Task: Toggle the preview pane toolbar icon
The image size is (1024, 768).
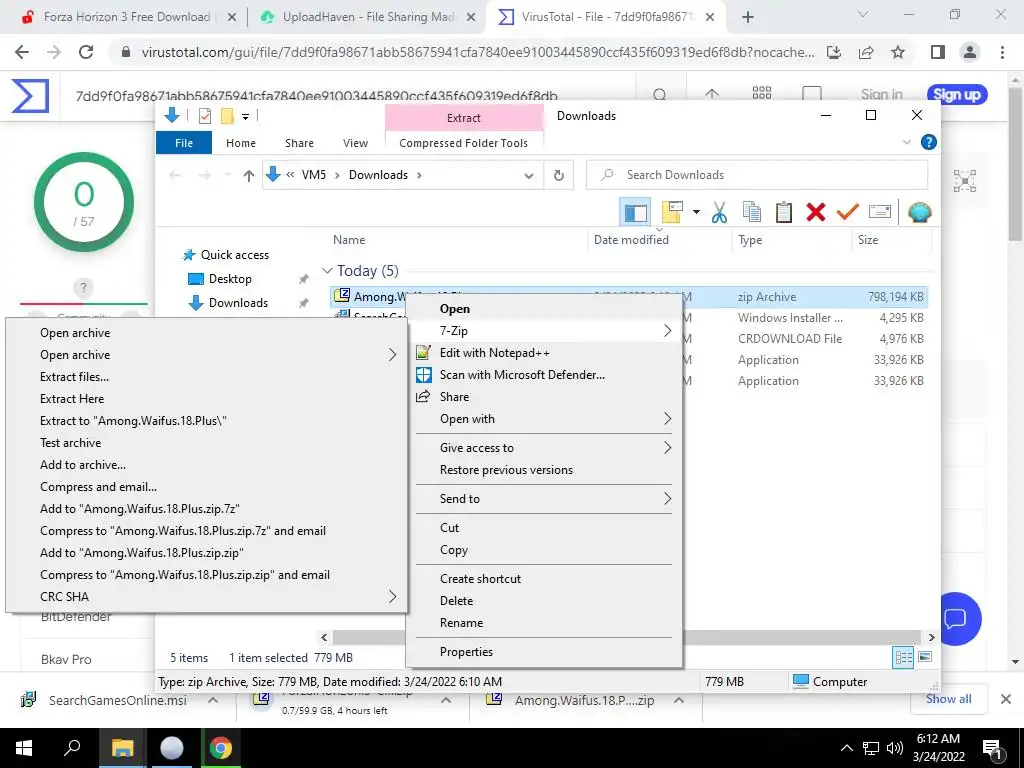Action: [x=635, y=212]
